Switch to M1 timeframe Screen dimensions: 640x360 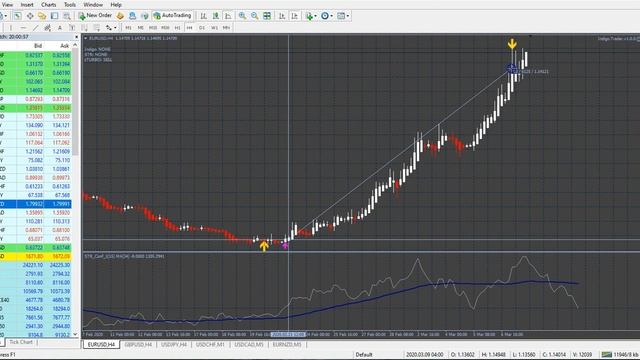(128, 28)
